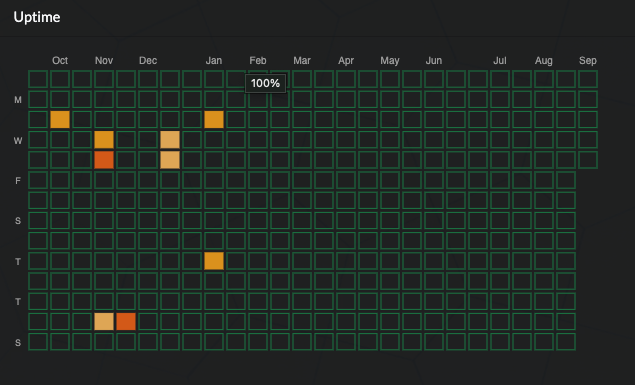Click the M weekday label
The width and height of the screenshot is (635, 385).
pyautogui.click(x=18, y=100)
